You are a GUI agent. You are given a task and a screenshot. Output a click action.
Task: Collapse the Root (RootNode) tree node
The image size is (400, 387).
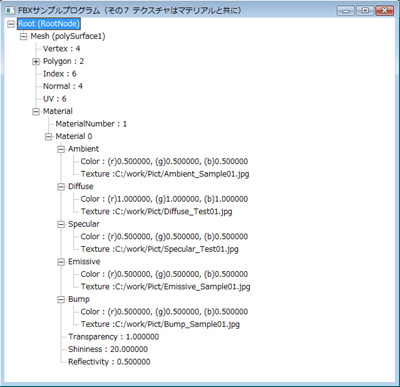[x=11, y=24]
